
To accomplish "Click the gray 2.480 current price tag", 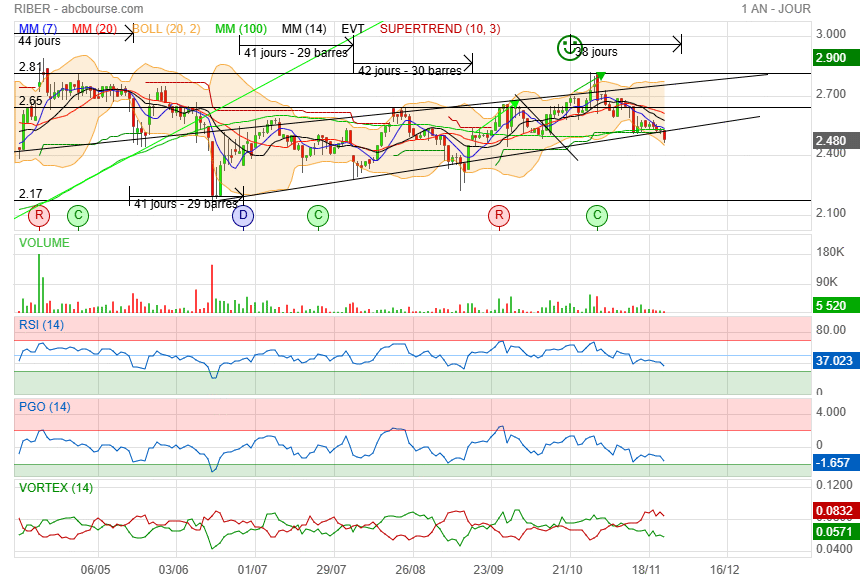I will coord(833,141).
